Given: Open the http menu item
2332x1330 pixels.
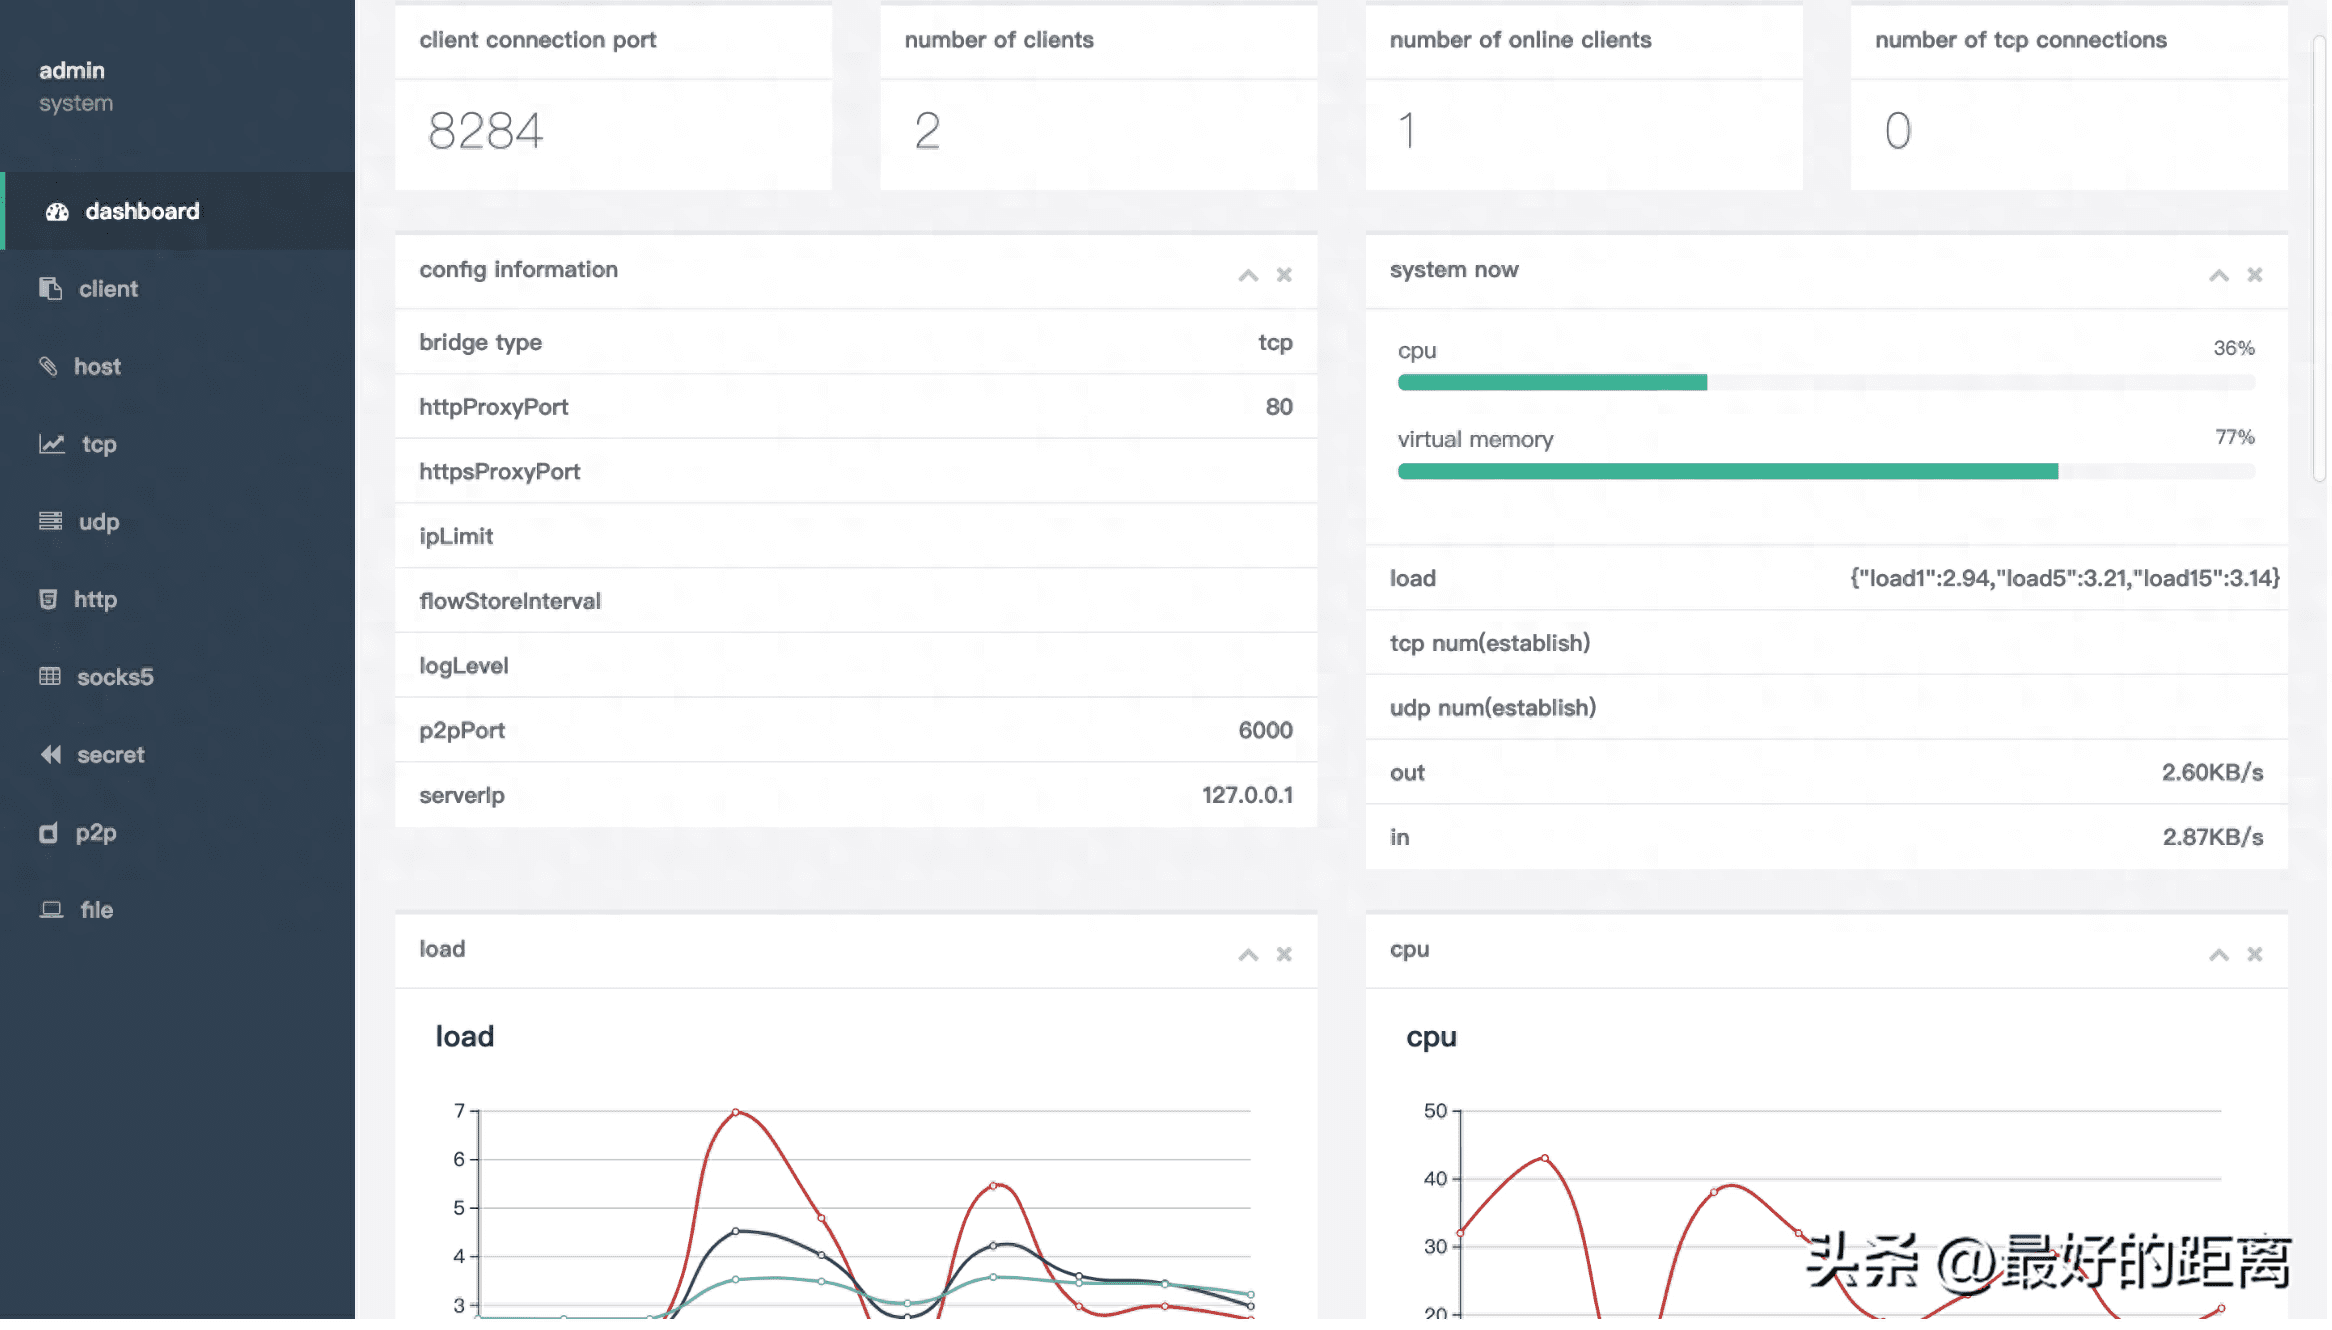Looking at the screenshot, I should coord(95,600).
